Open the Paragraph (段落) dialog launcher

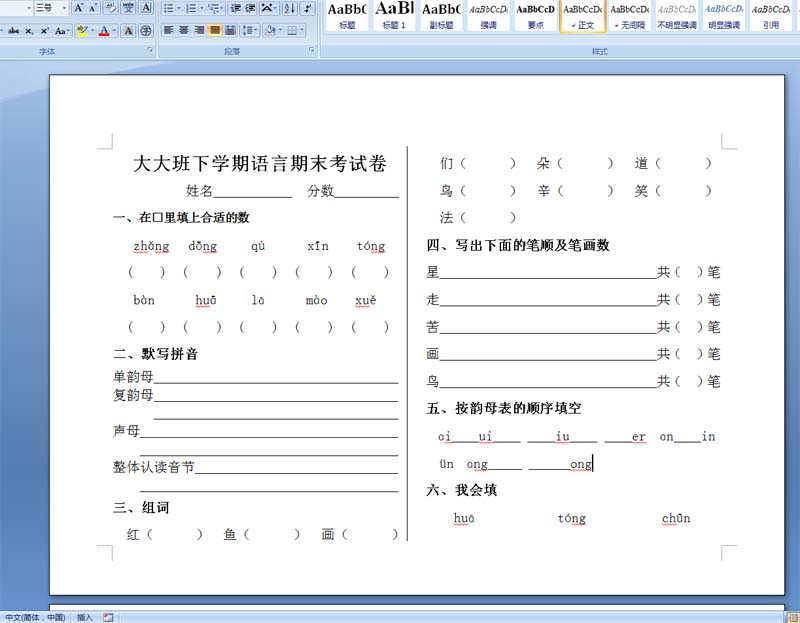pos(312,50)
